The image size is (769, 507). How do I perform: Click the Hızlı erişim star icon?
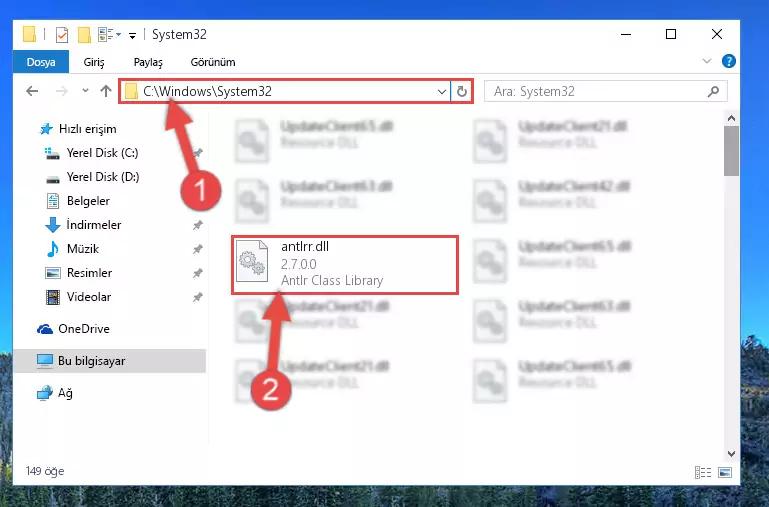(46, 129)
